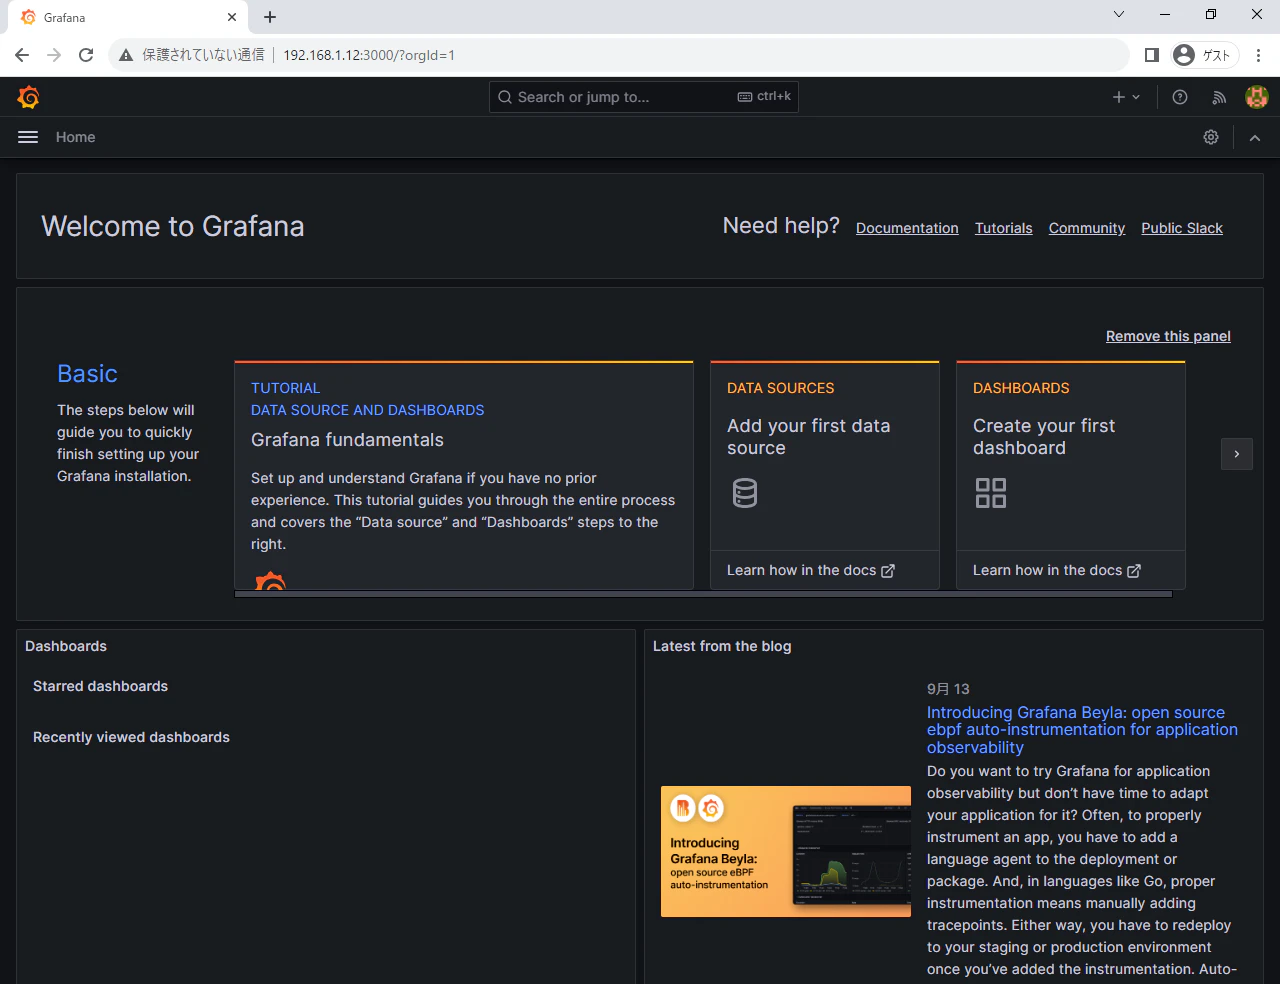Click the Welcome to Grafana heading
Viewport: 1280px width, 984px height.
click(x=173, y=226)
